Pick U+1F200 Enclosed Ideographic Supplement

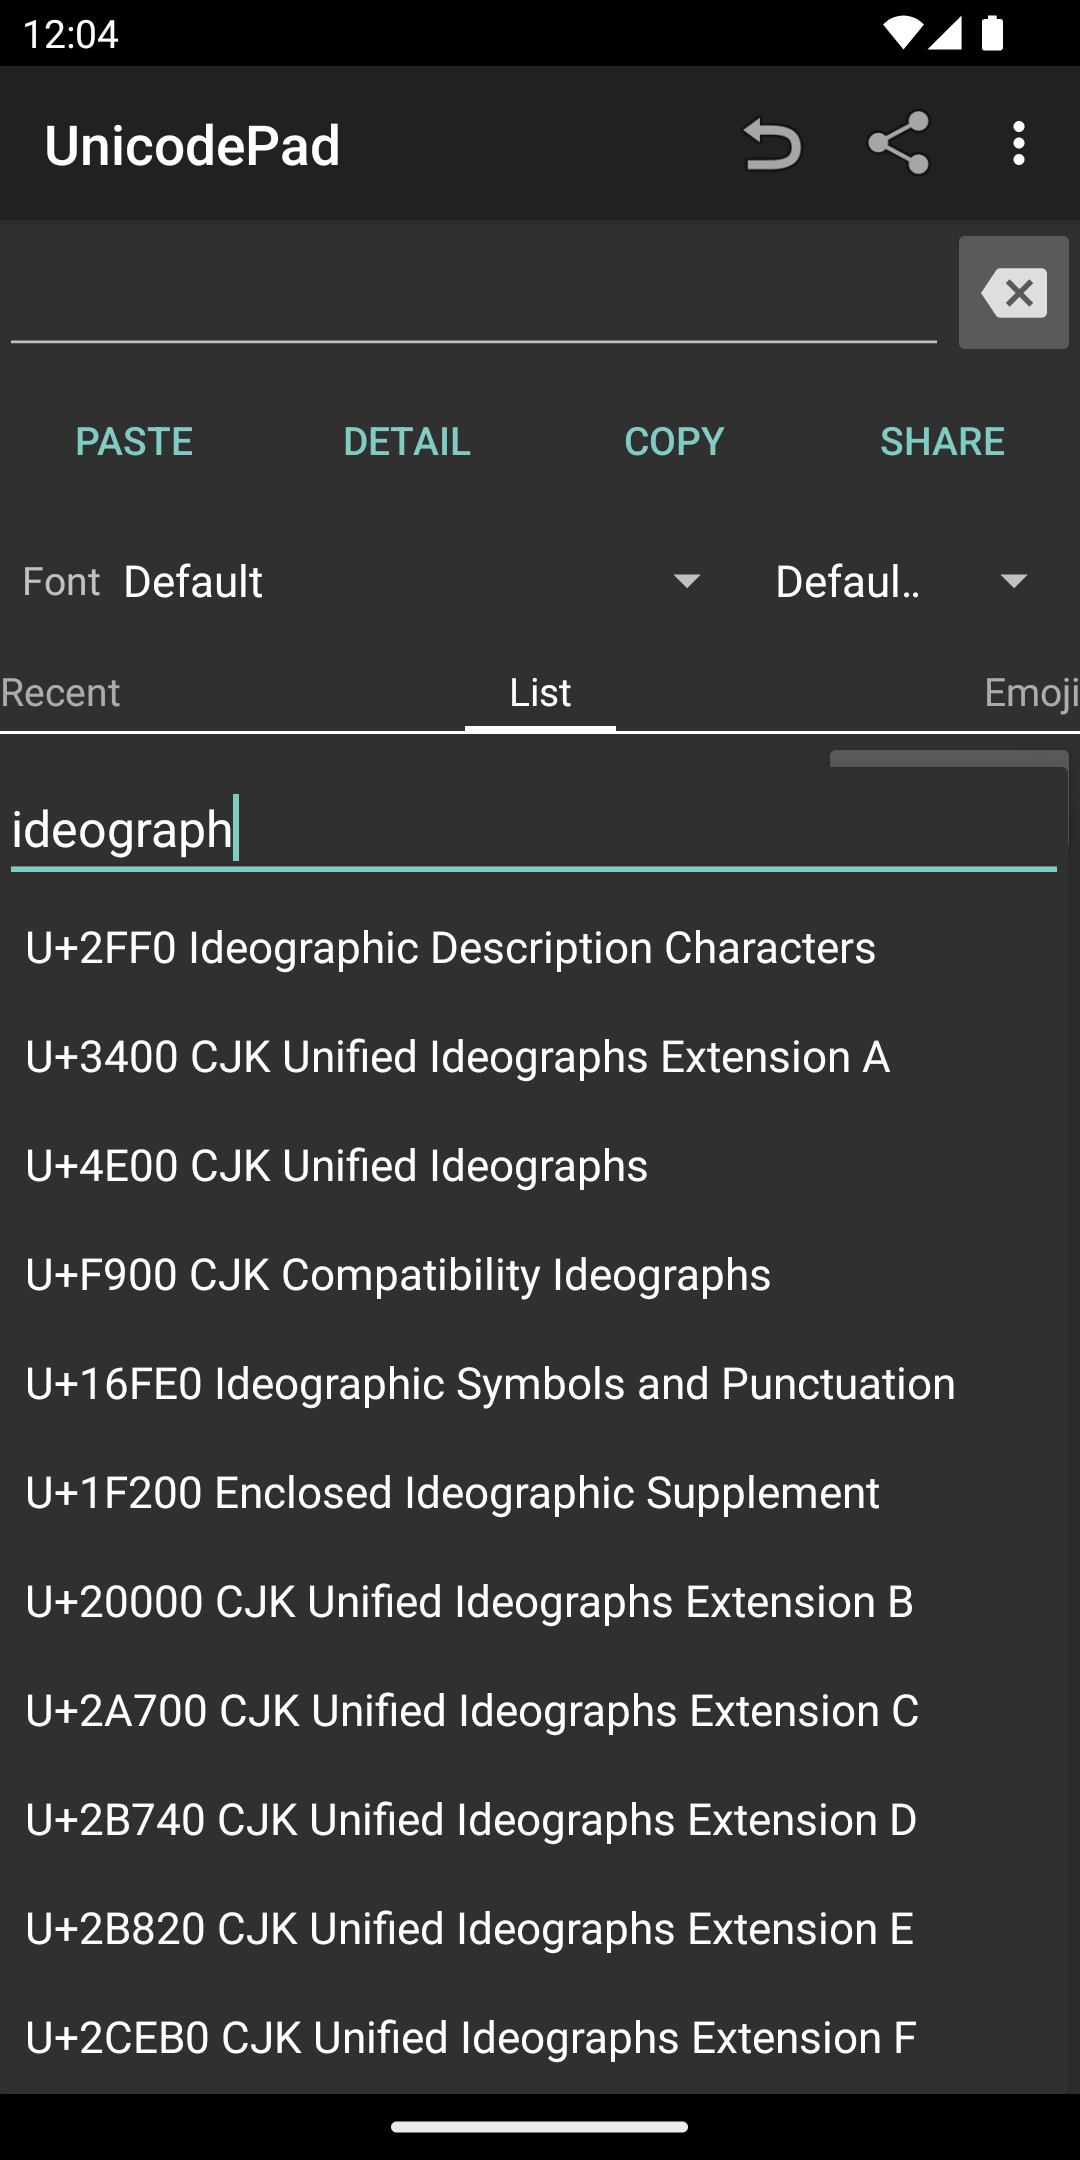click(452, 1493)
